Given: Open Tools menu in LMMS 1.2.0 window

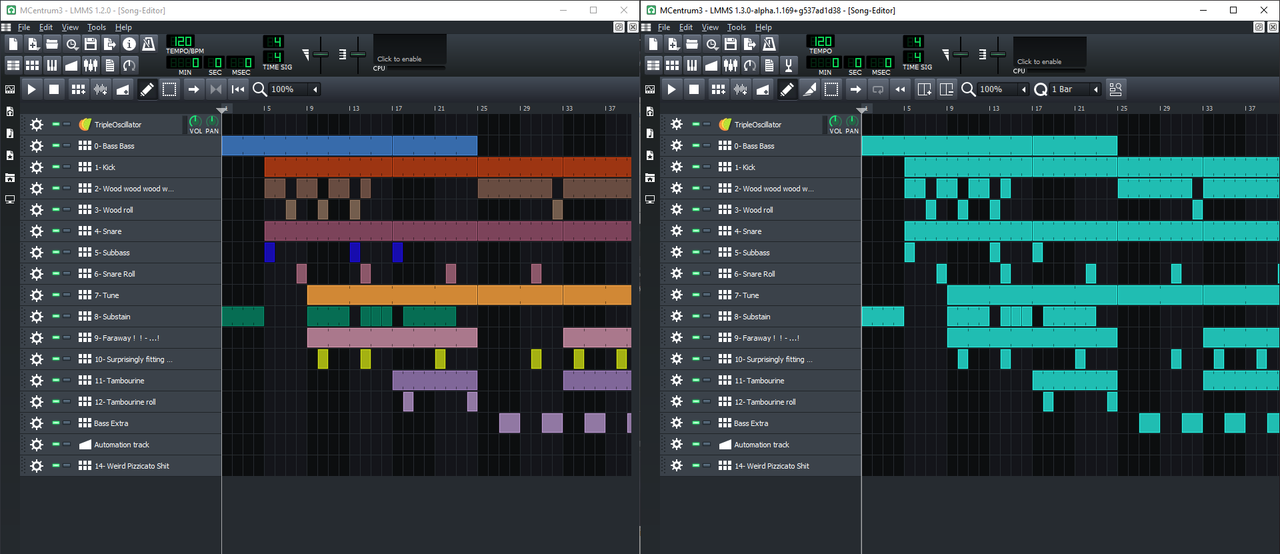Looking at the screenshot, I should (x=96, y=27).
